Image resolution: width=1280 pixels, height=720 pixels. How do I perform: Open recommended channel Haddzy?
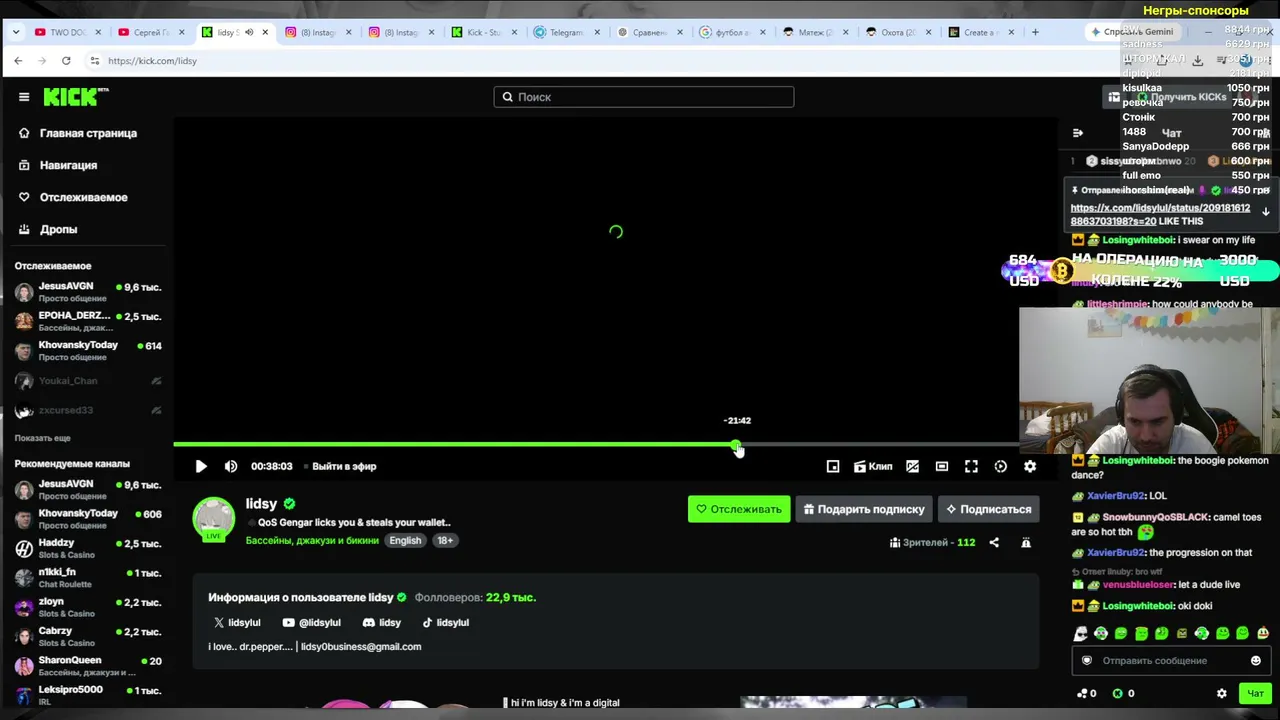[88, 548]
